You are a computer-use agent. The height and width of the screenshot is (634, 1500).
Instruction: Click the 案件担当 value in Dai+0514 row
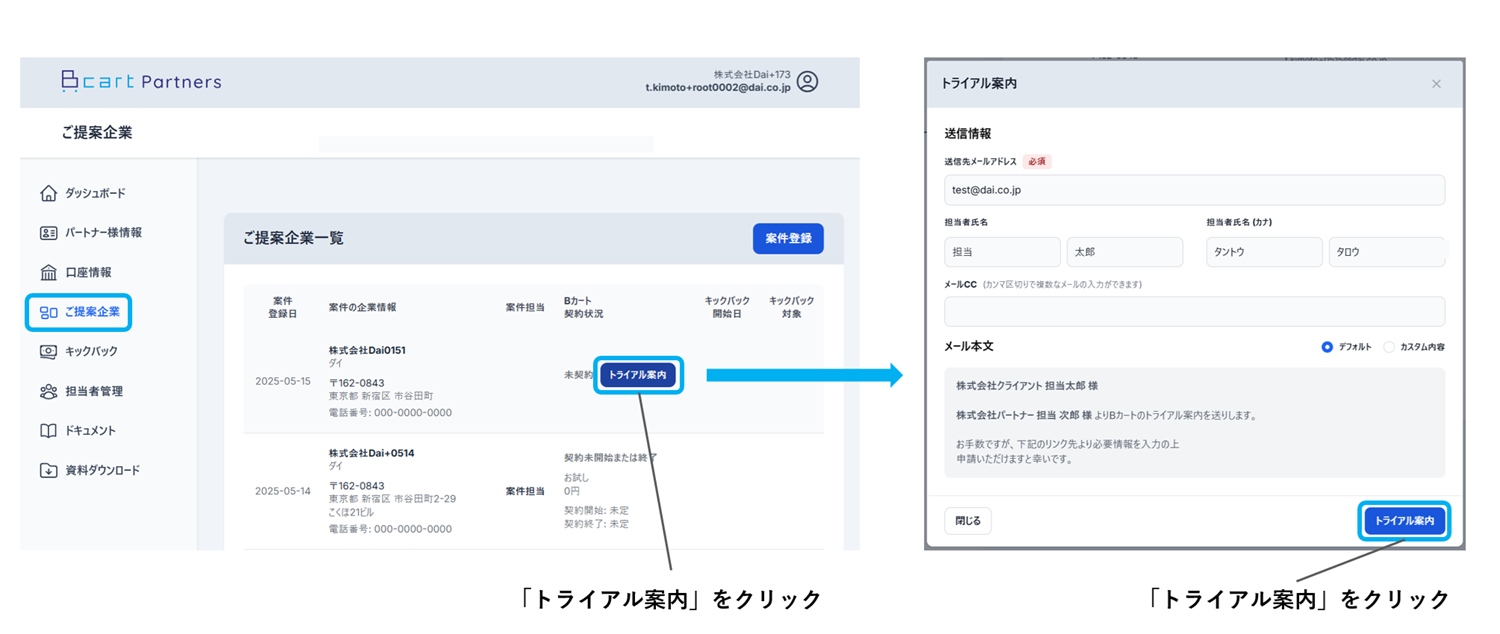pos(525,491)
